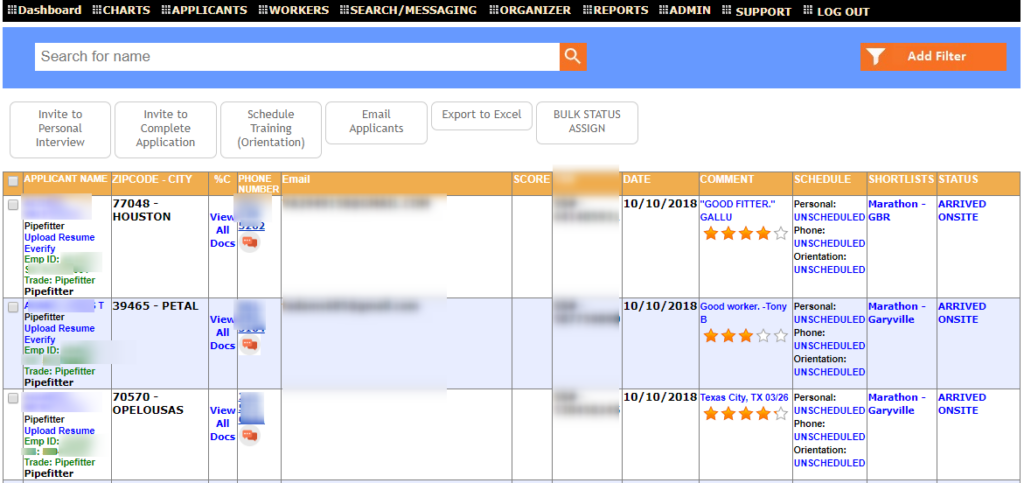The width and height of the screenshot is (1024, 483).
Task: Click the empty fifth star in Opelousas row
Action: [781, 413]
